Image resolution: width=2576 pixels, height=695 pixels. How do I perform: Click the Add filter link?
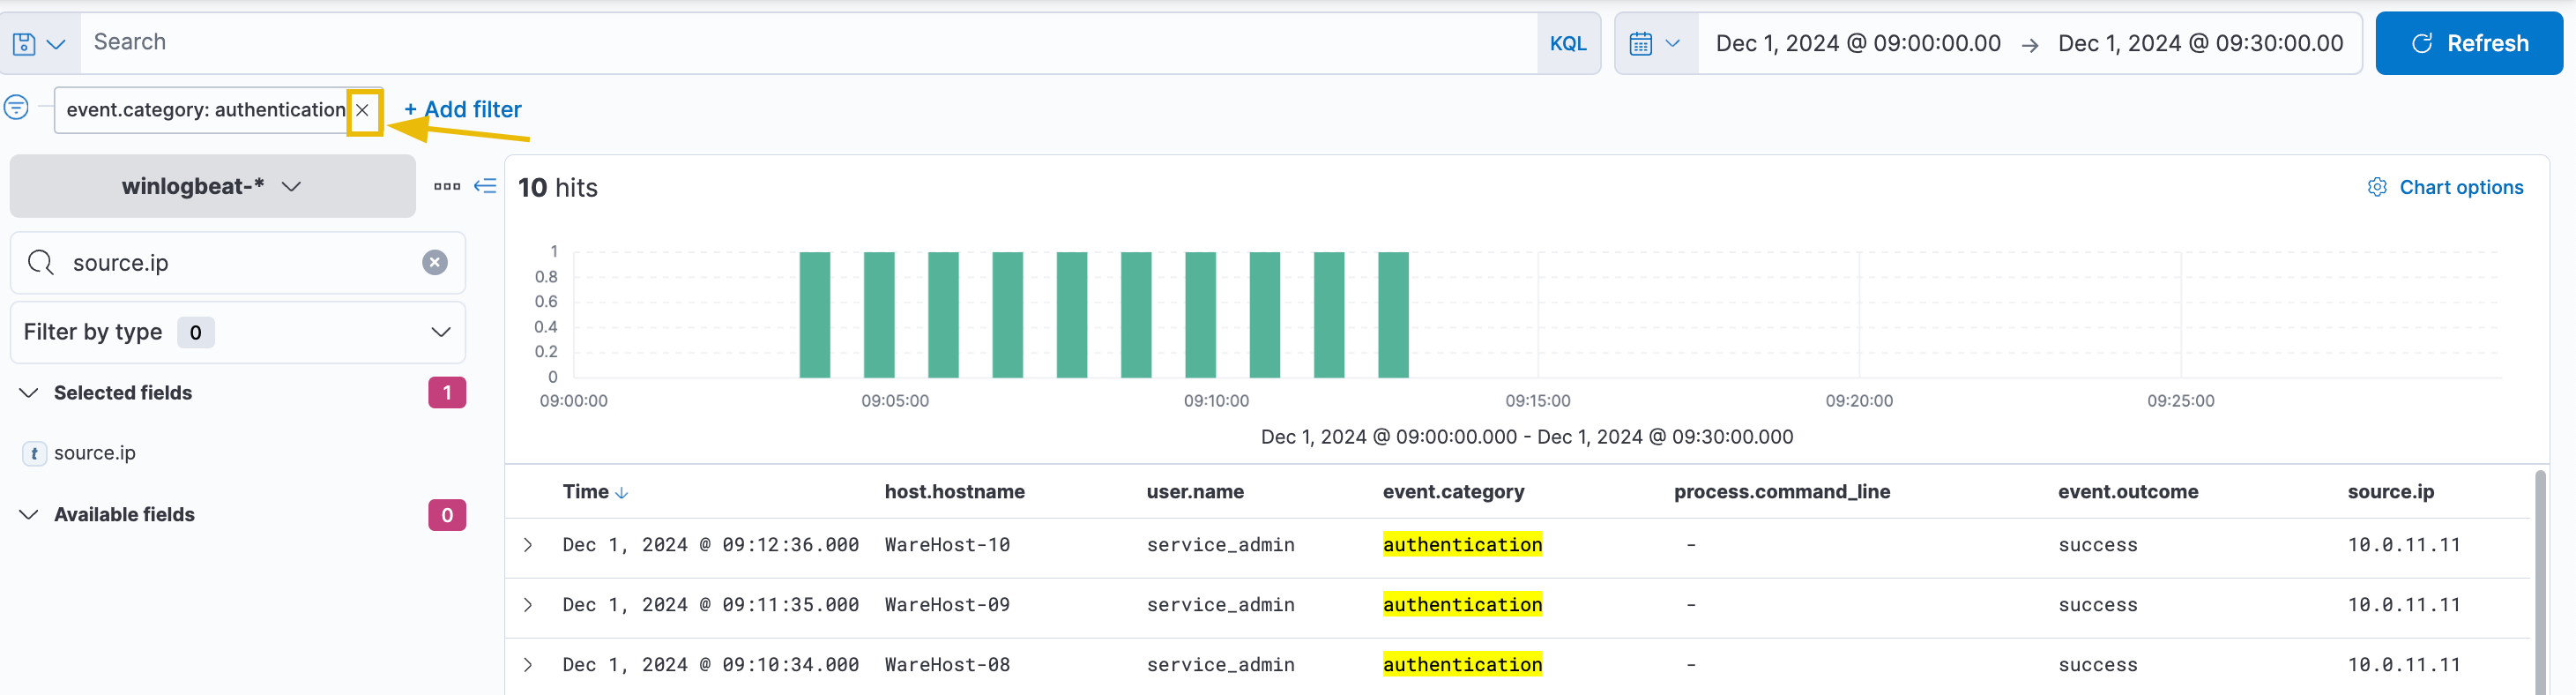click(x=463, y=110)
